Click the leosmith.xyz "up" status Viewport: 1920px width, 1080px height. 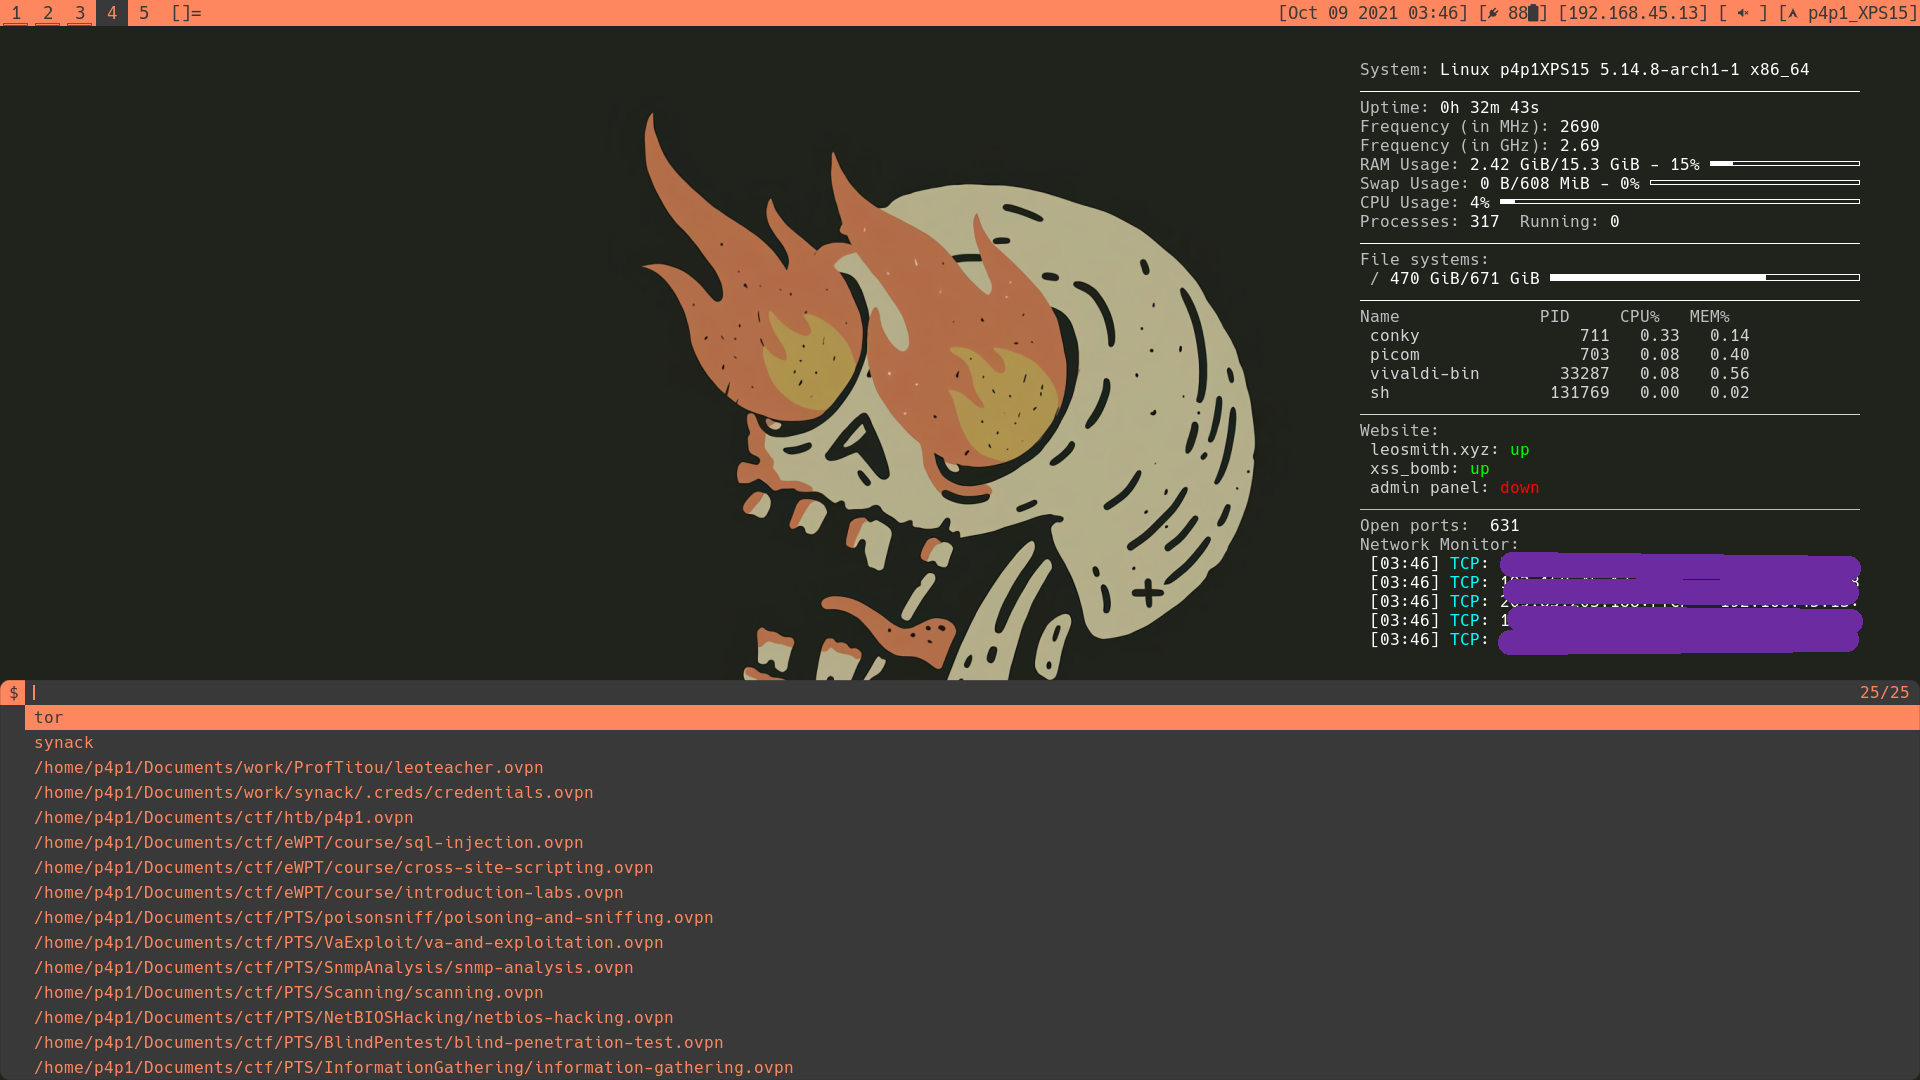1519,449
